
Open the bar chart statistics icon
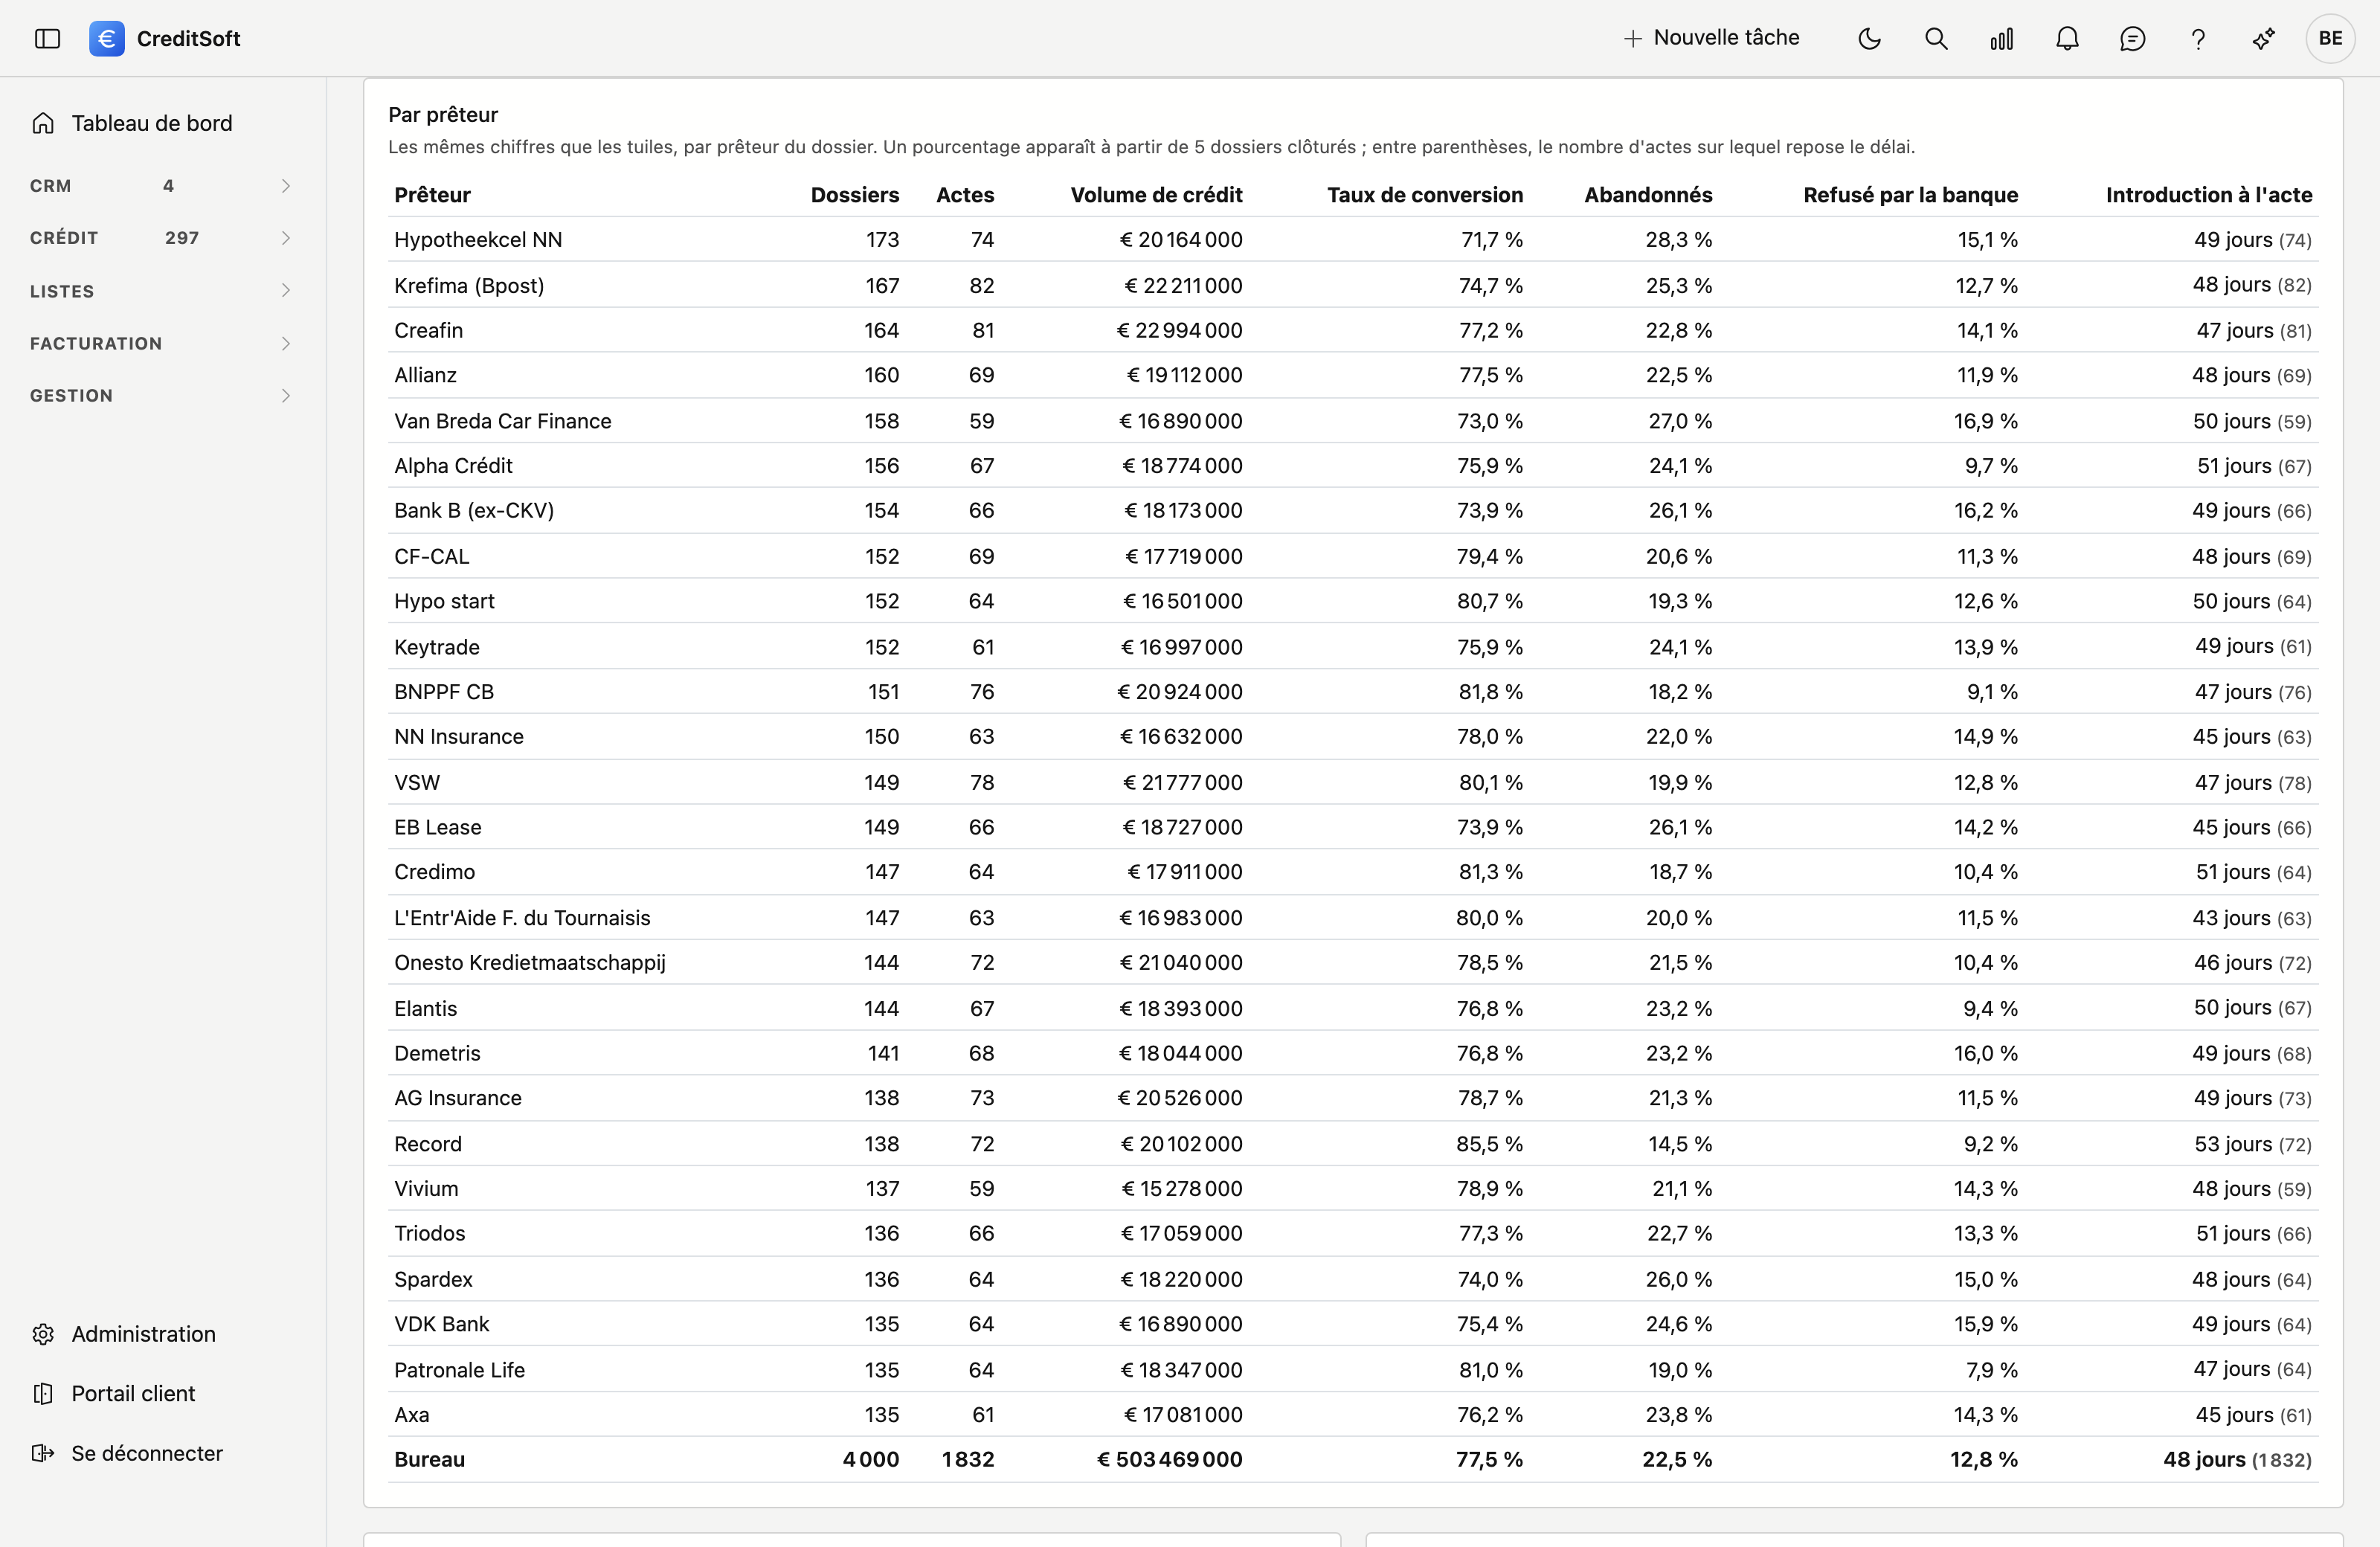[2002, 39]
